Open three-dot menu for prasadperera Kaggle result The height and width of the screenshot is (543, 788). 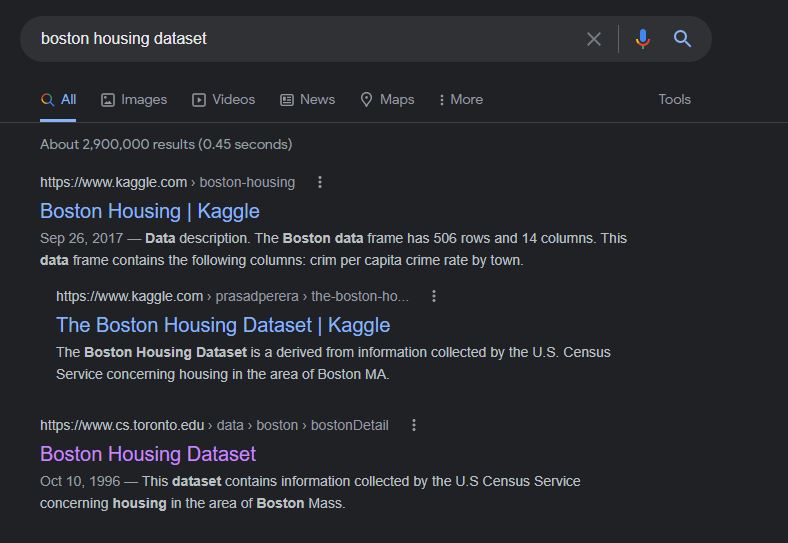coord(434,296)
